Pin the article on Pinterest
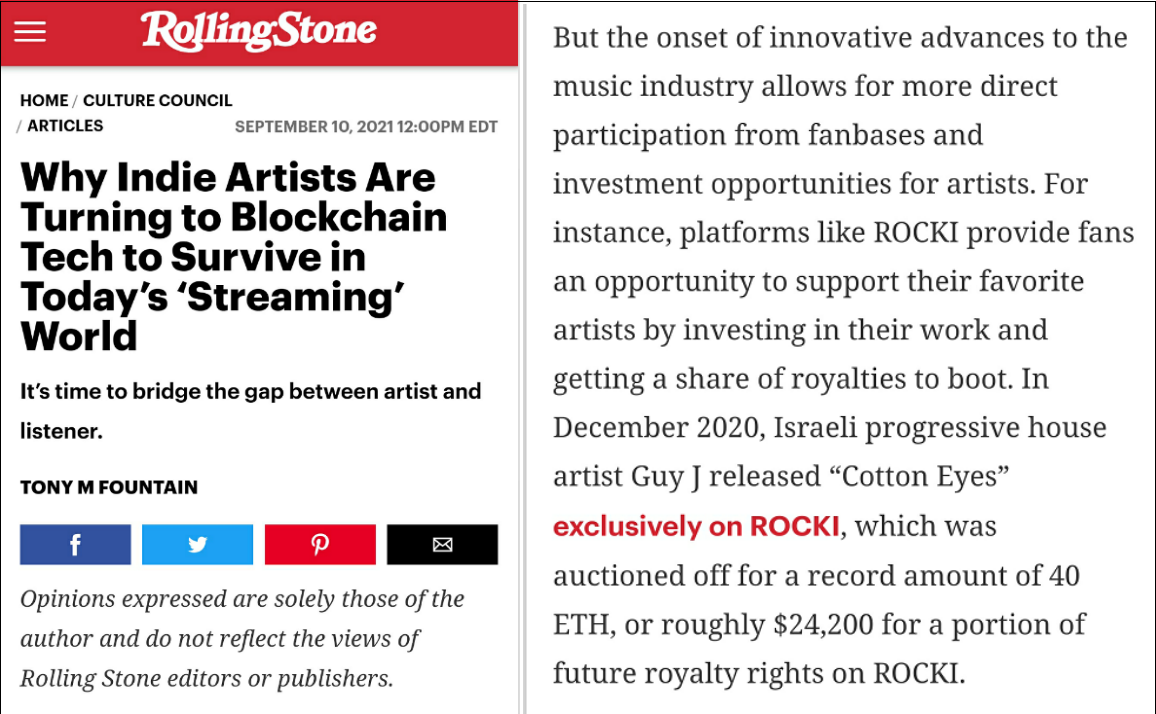Viewport: 1156px width, 714px height. pos(320,544)
